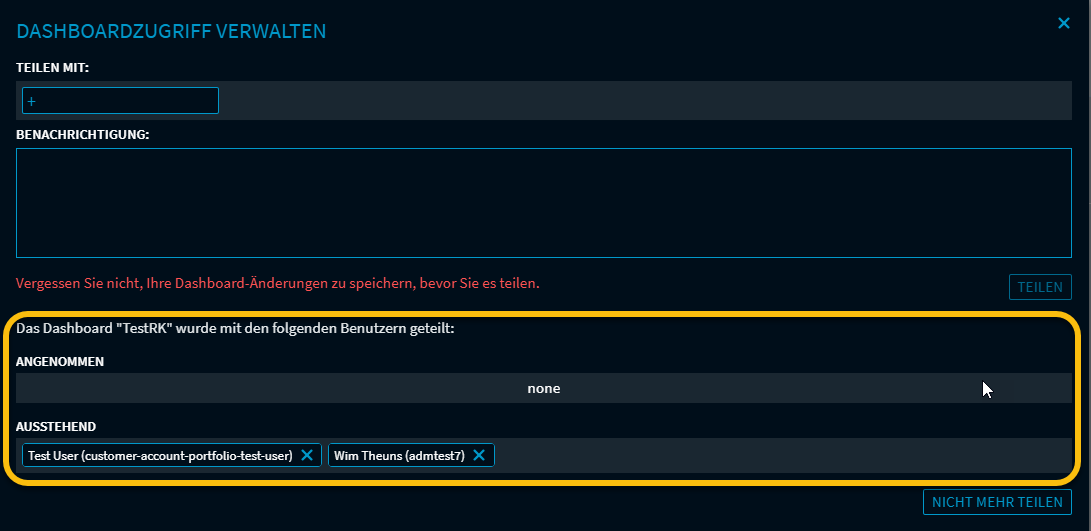Viewport: 1091px width, 531px height.
Task: Click the red save reminder warning text
Action: point(278,283)
